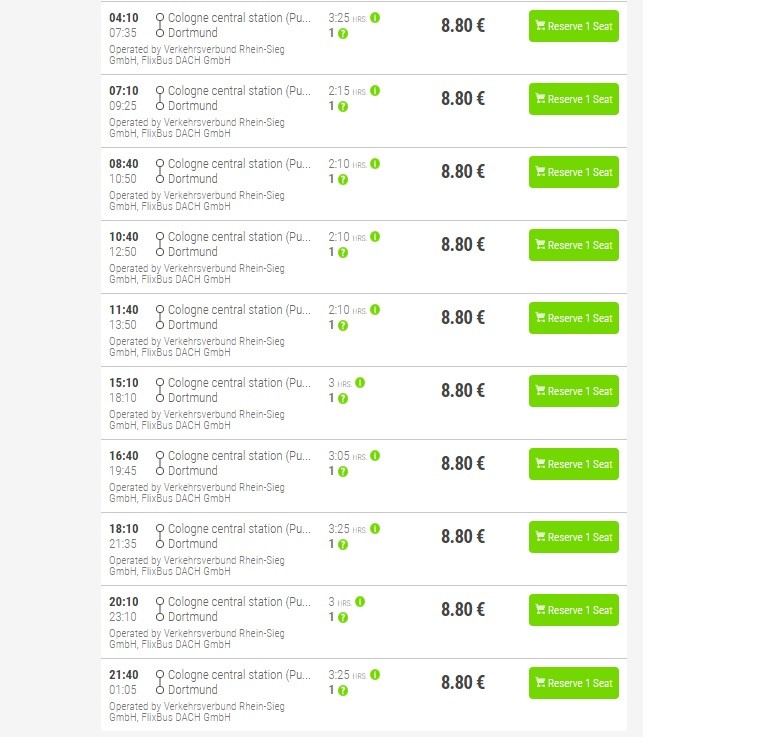Reserve 1 seat on the 04:10 bus
The width and height of the screenshot is (765, 739).
(x=573, y=26)
